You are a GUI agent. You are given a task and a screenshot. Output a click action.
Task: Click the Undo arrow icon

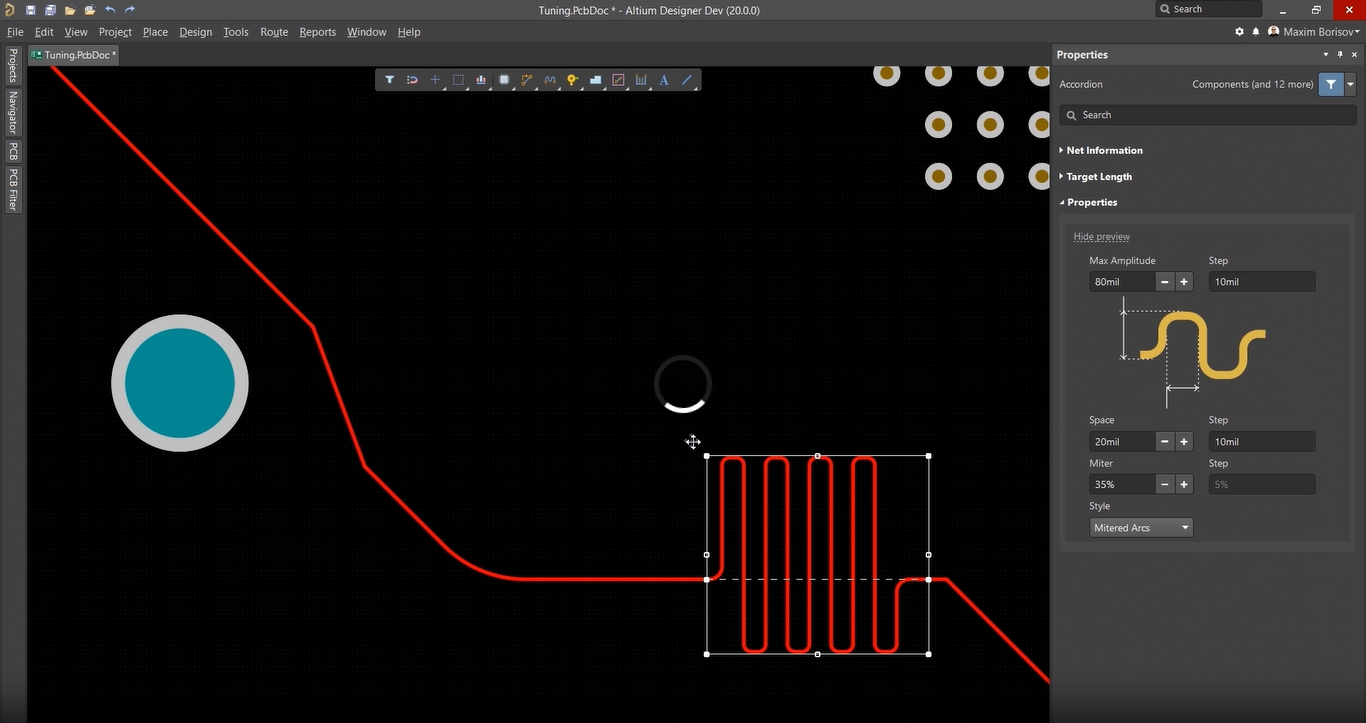(110, 9)
